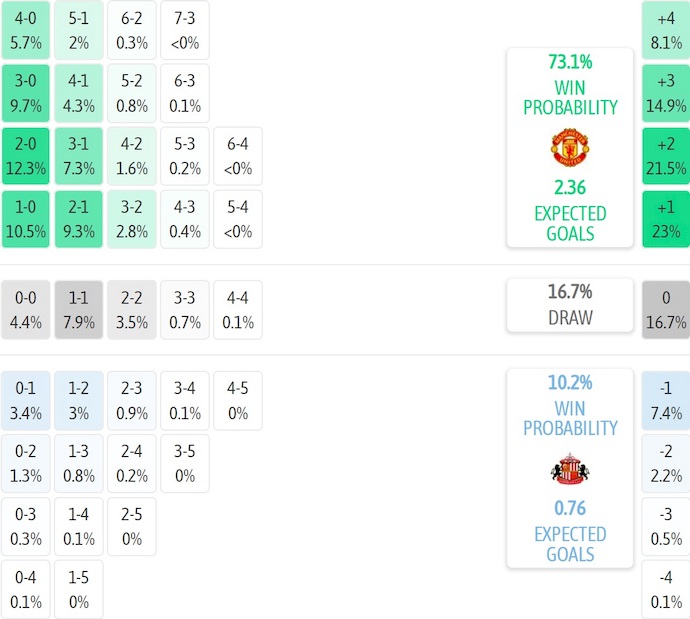The width and height of the screenshot is (690, 619).
Task: Click the +4 goal margin tile
Action: 666,29
